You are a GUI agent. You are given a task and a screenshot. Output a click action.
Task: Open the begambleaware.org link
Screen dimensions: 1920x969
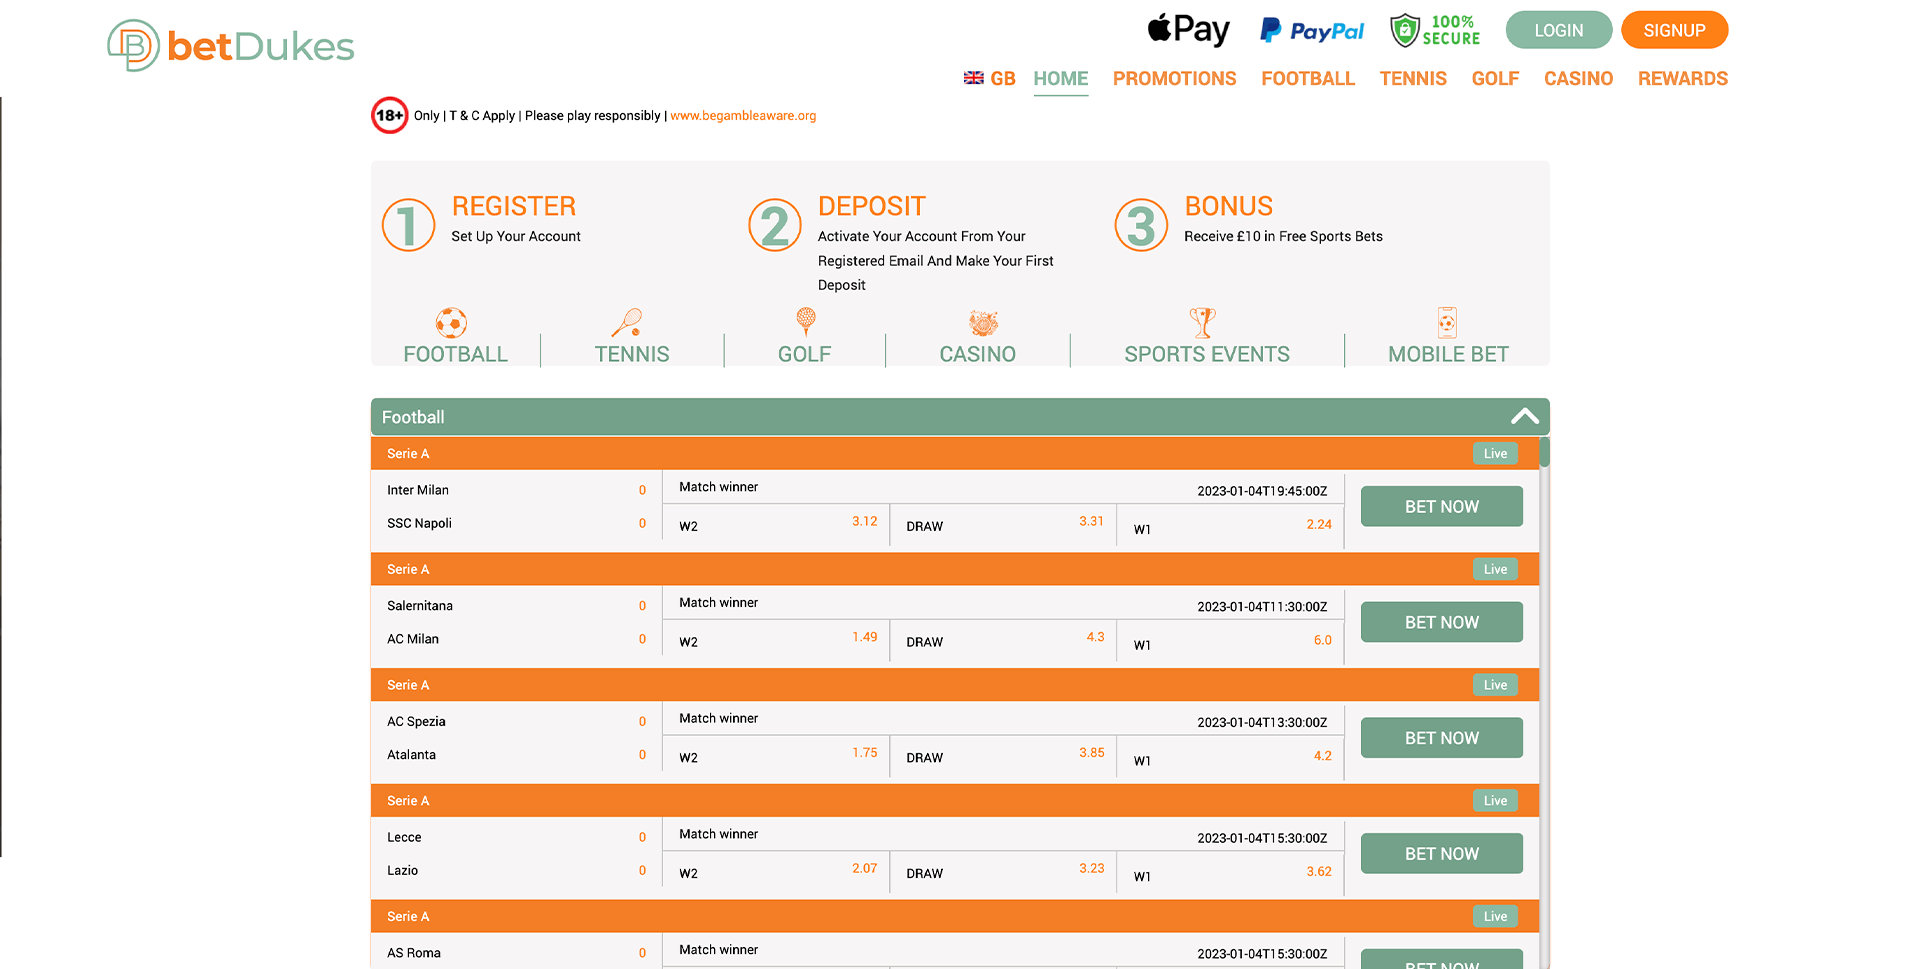(743, 116)
